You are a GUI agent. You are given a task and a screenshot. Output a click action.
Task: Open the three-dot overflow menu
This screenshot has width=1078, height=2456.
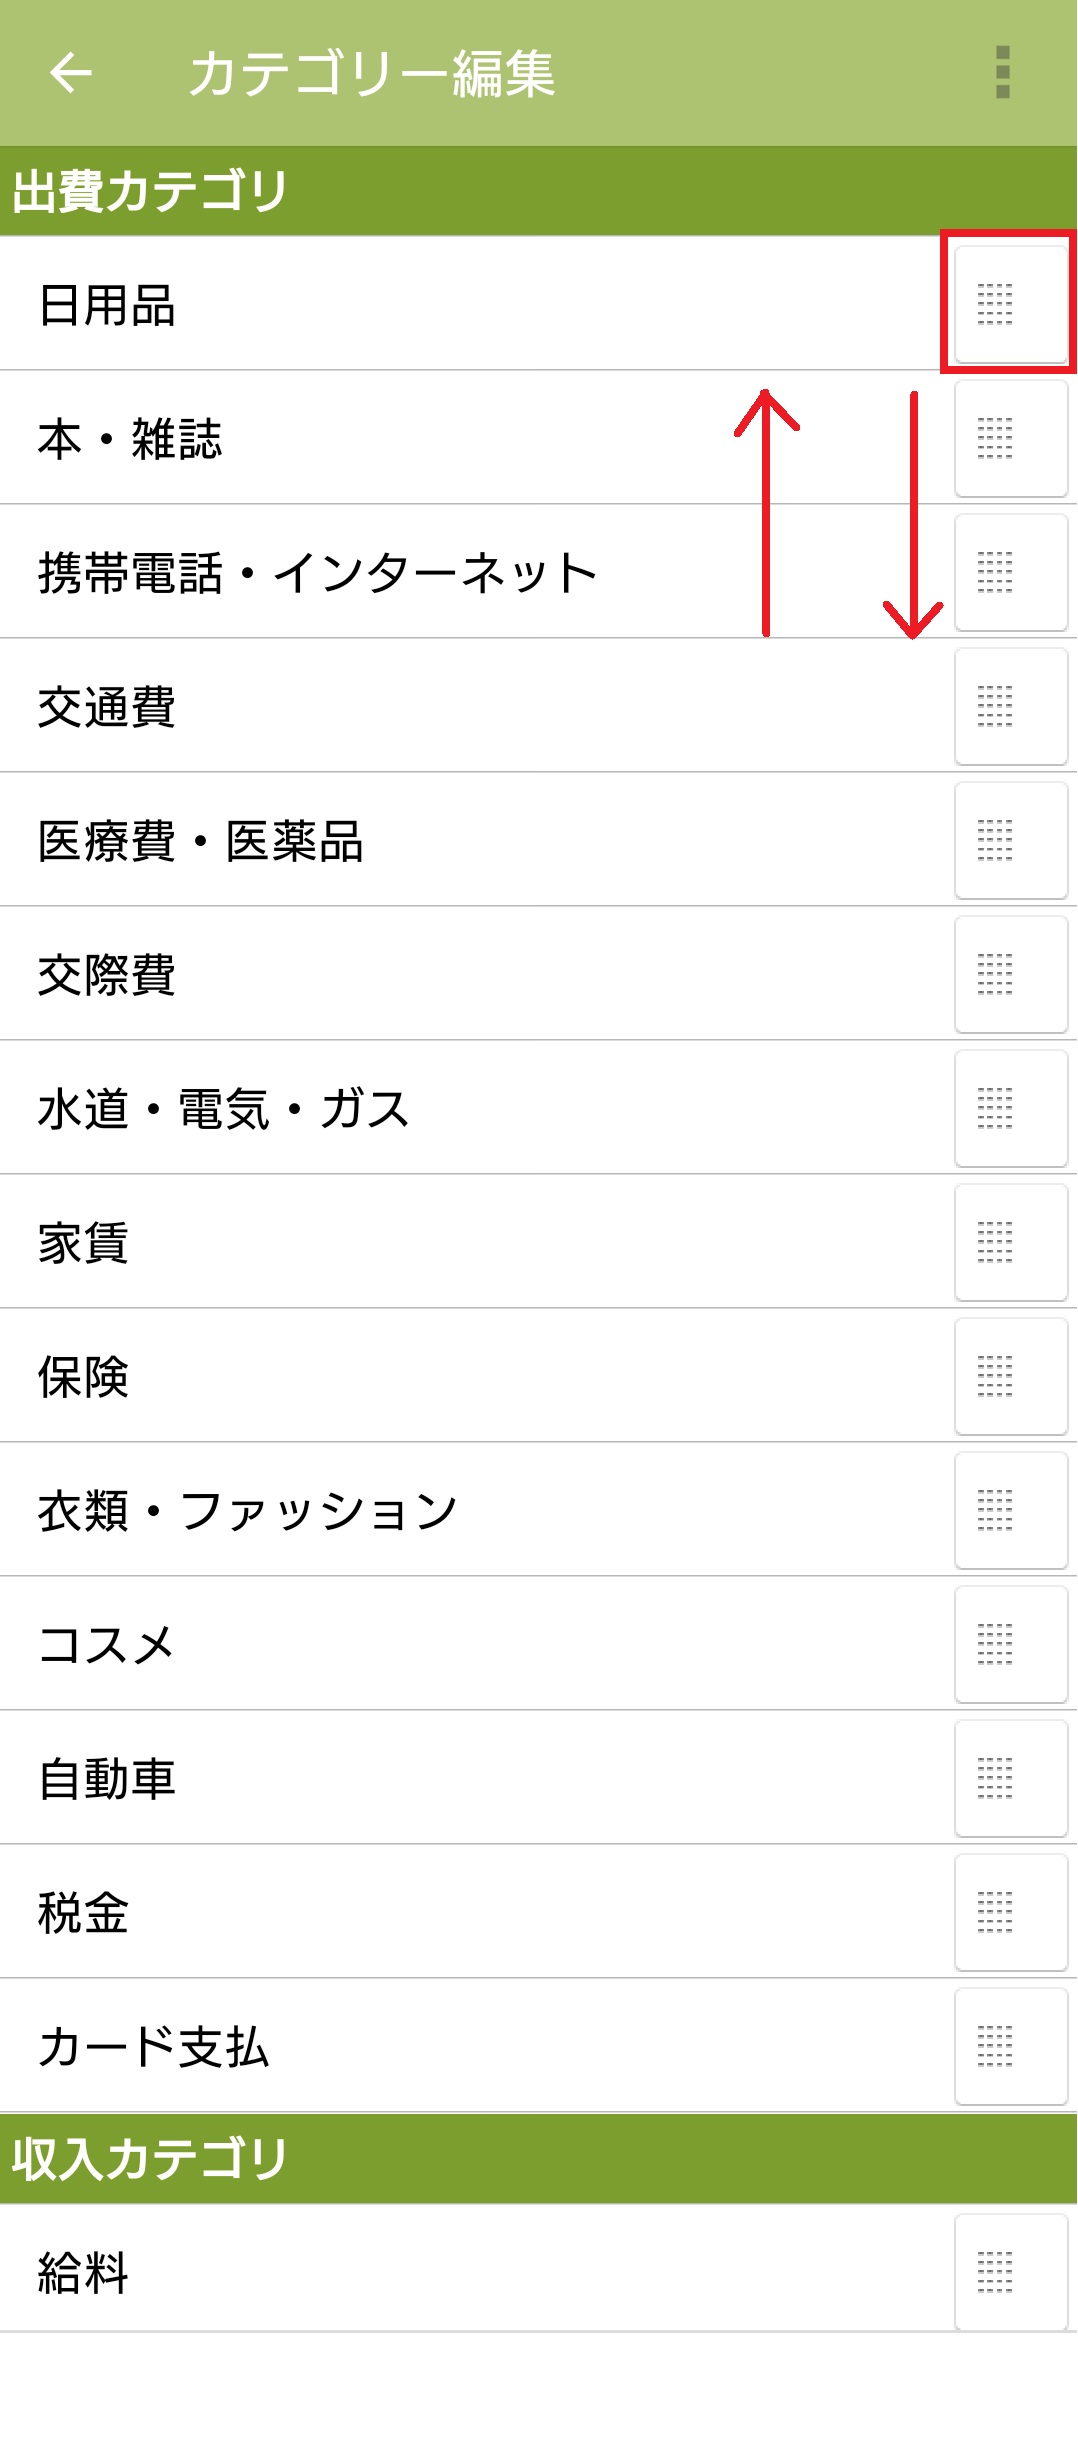tap(1002, 73)
